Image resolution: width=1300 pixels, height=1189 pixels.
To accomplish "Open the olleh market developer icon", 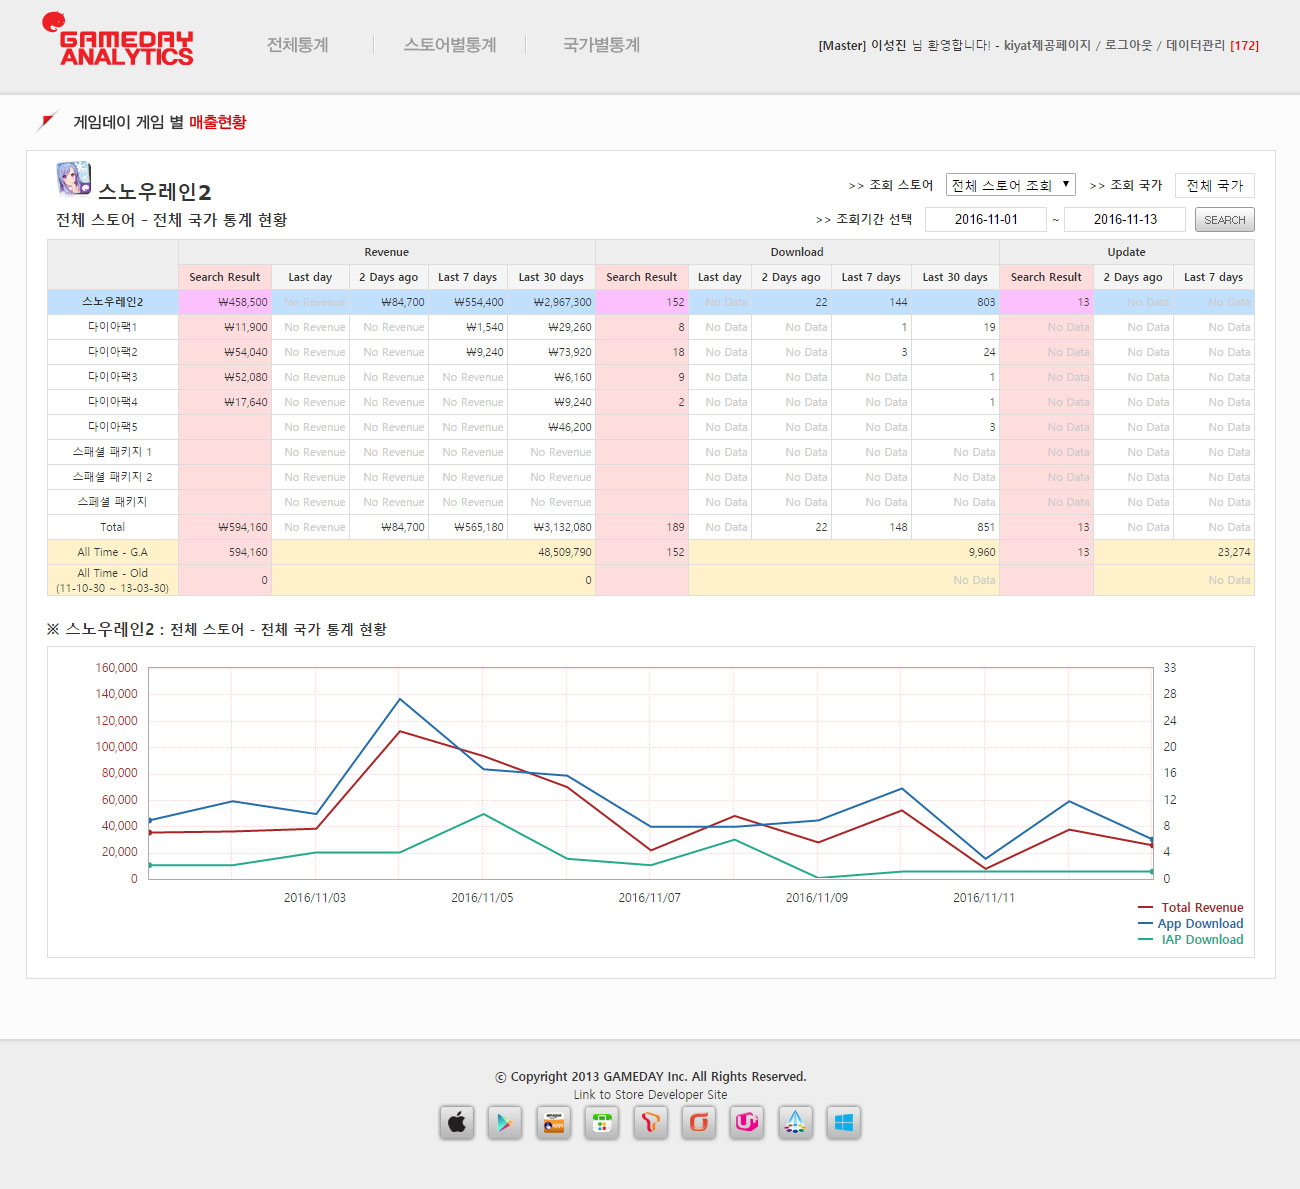I will 699,1123.
